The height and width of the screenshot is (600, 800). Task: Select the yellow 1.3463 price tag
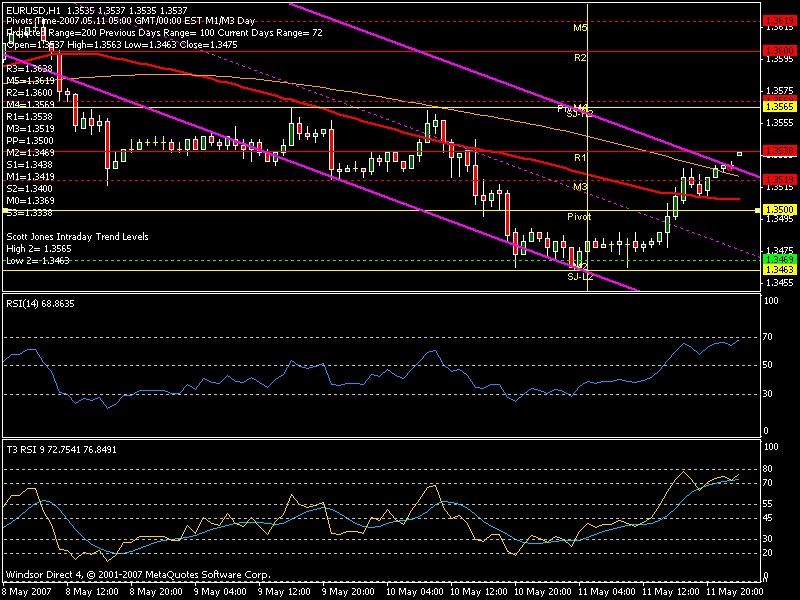[777, 270]
